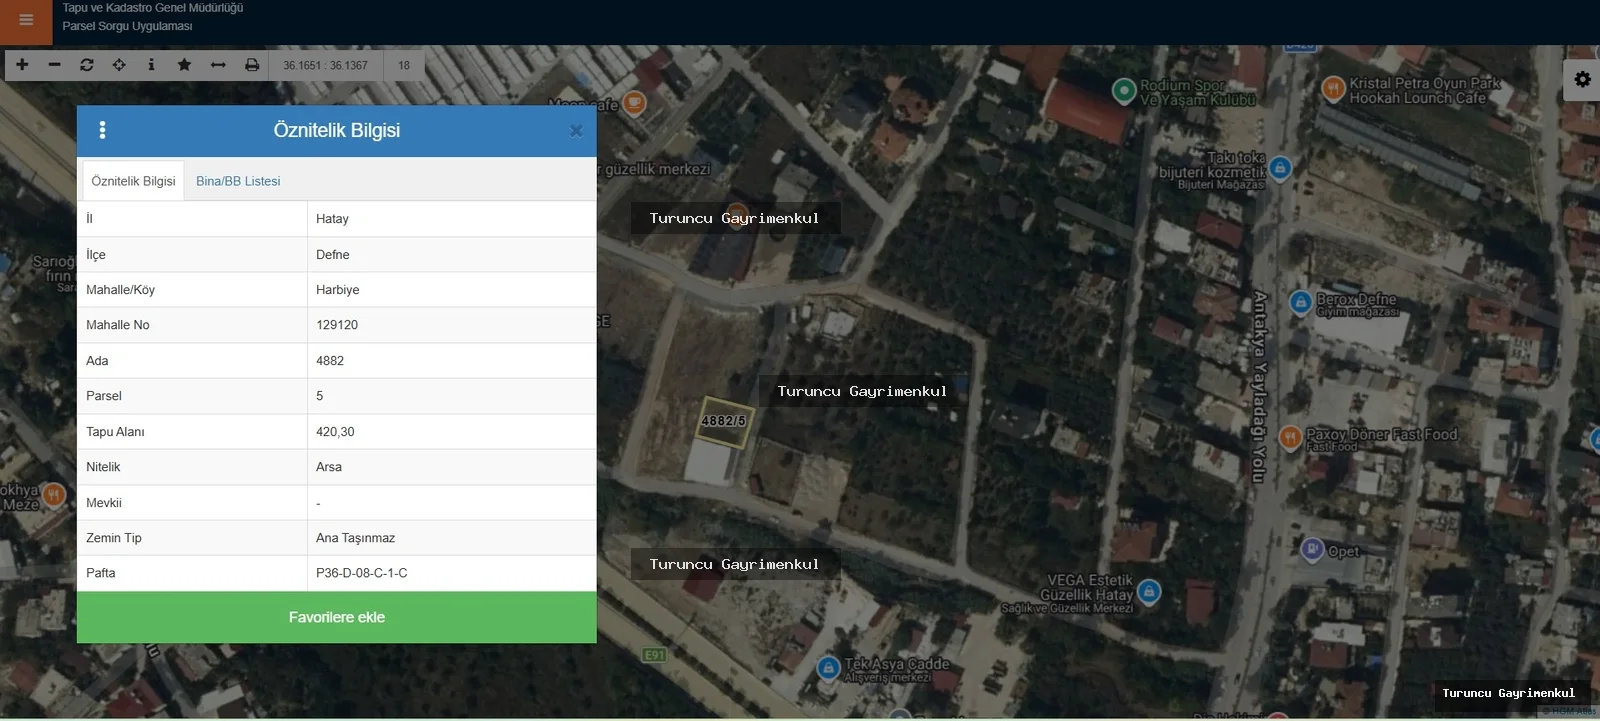Click Nitelik value Arsa
The width and height of the screenshot is (1600, 721).
click(329, 467)
